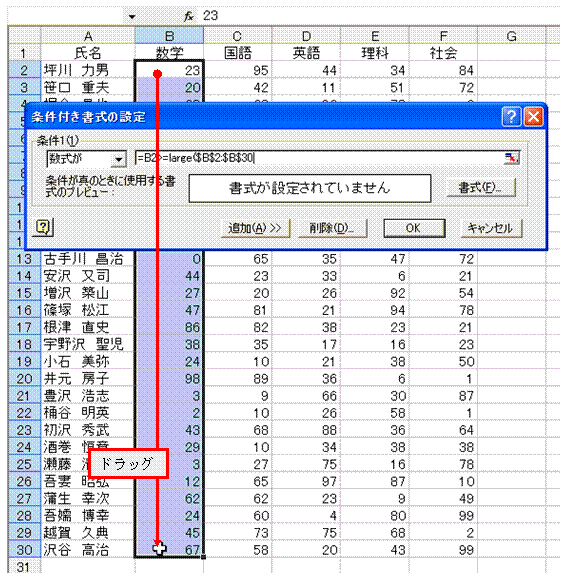
Task: Click the formula bar showing 23
Action: click(379, 16)
